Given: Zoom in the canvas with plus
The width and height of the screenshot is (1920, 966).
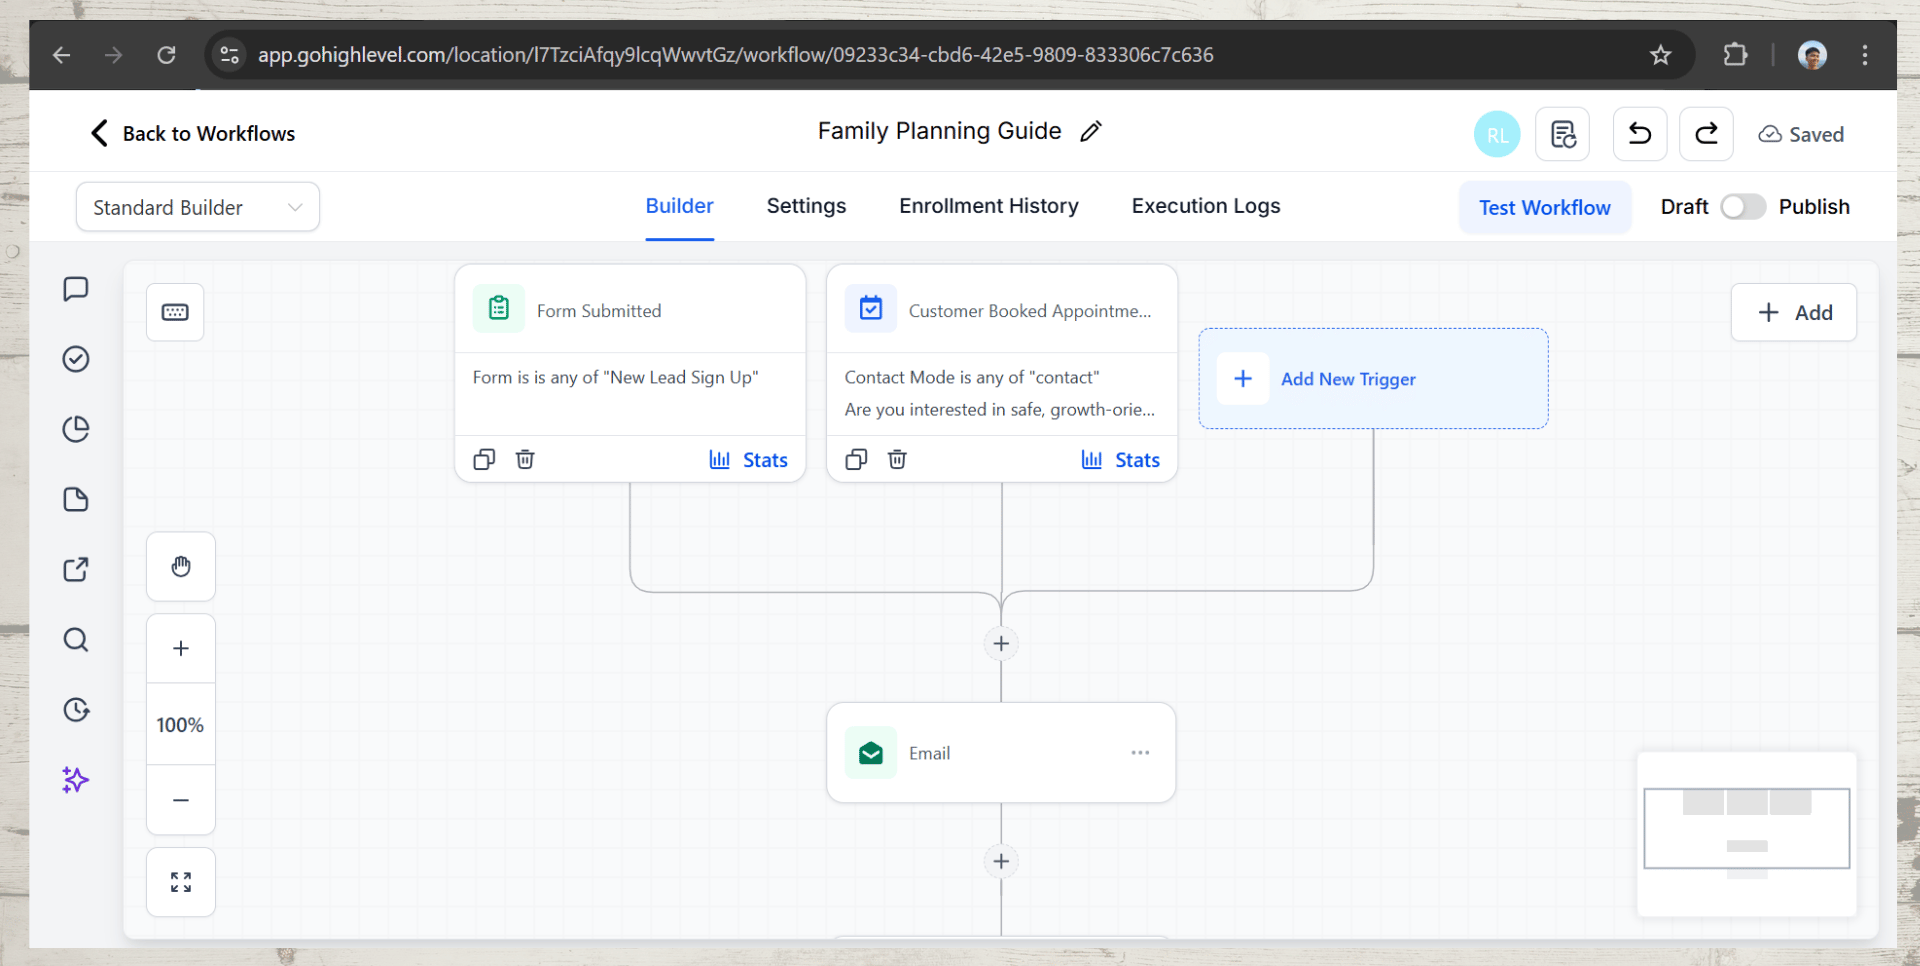Looking at the screenshot, I should [181, 649].
